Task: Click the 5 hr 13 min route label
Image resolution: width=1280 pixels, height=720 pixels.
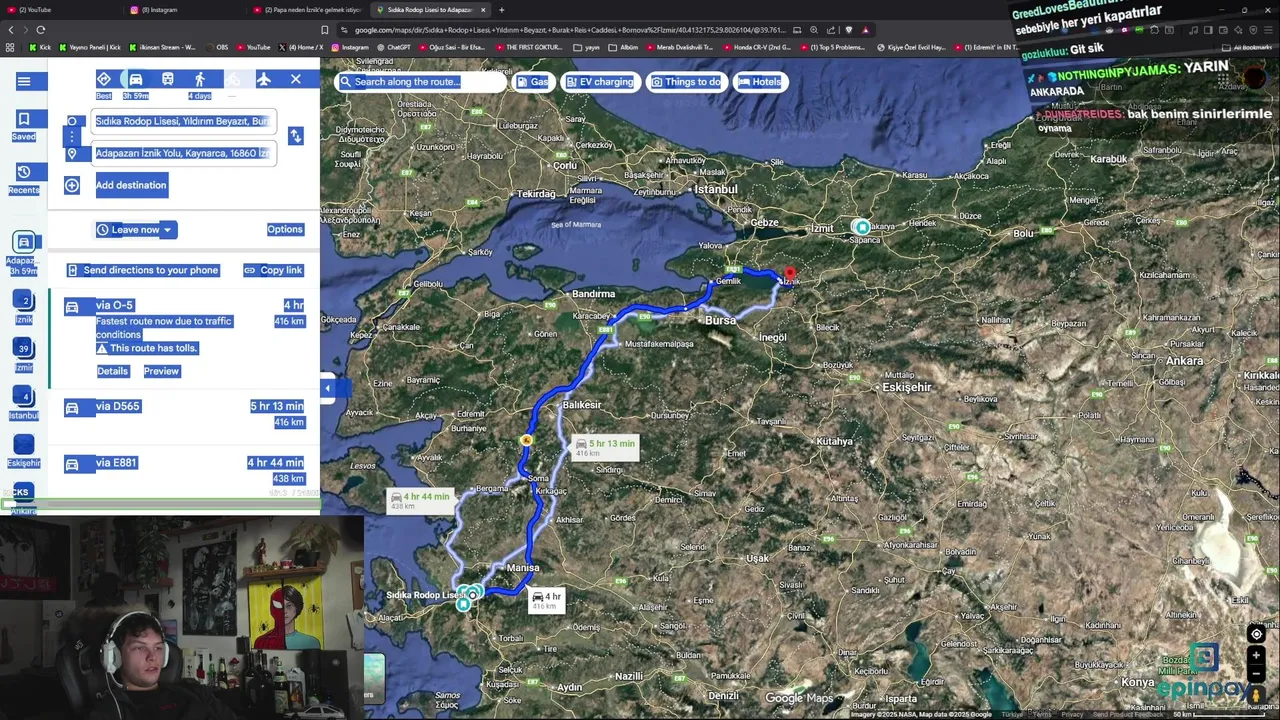Action: (x=606, y=447)
